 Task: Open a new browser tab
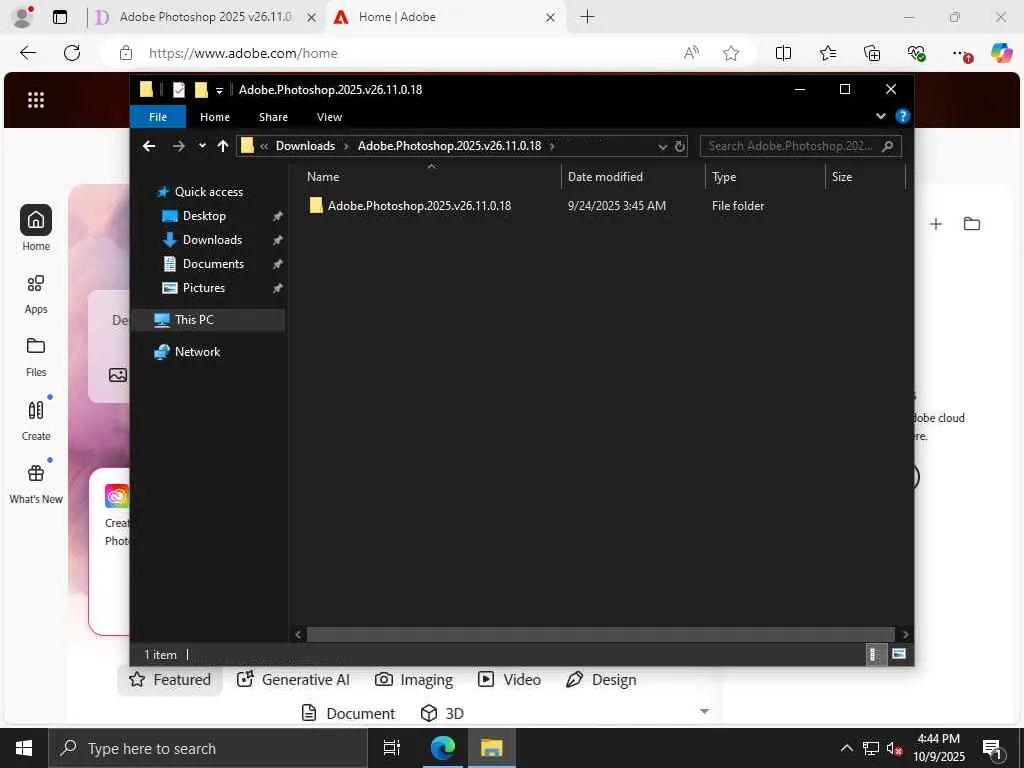[587, 17]
